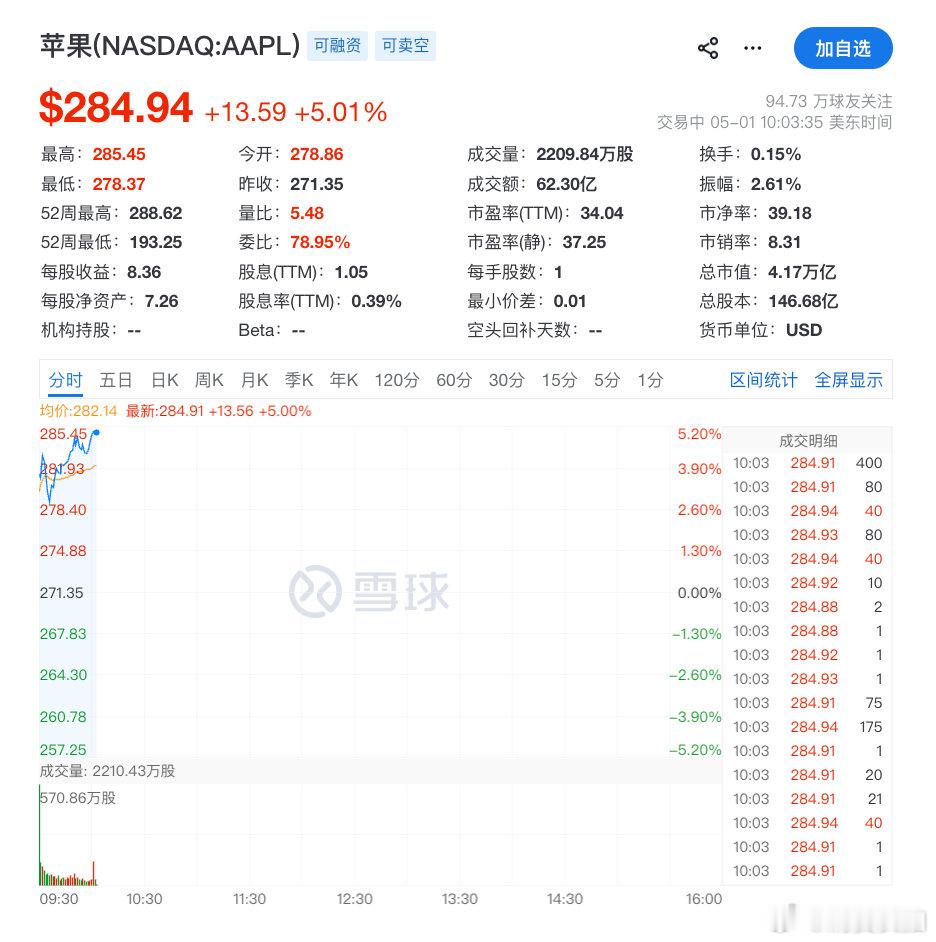This screenshot has height=942, width=936.
Task: Choose the 30分 interval tab
Action: coord(506,380)
